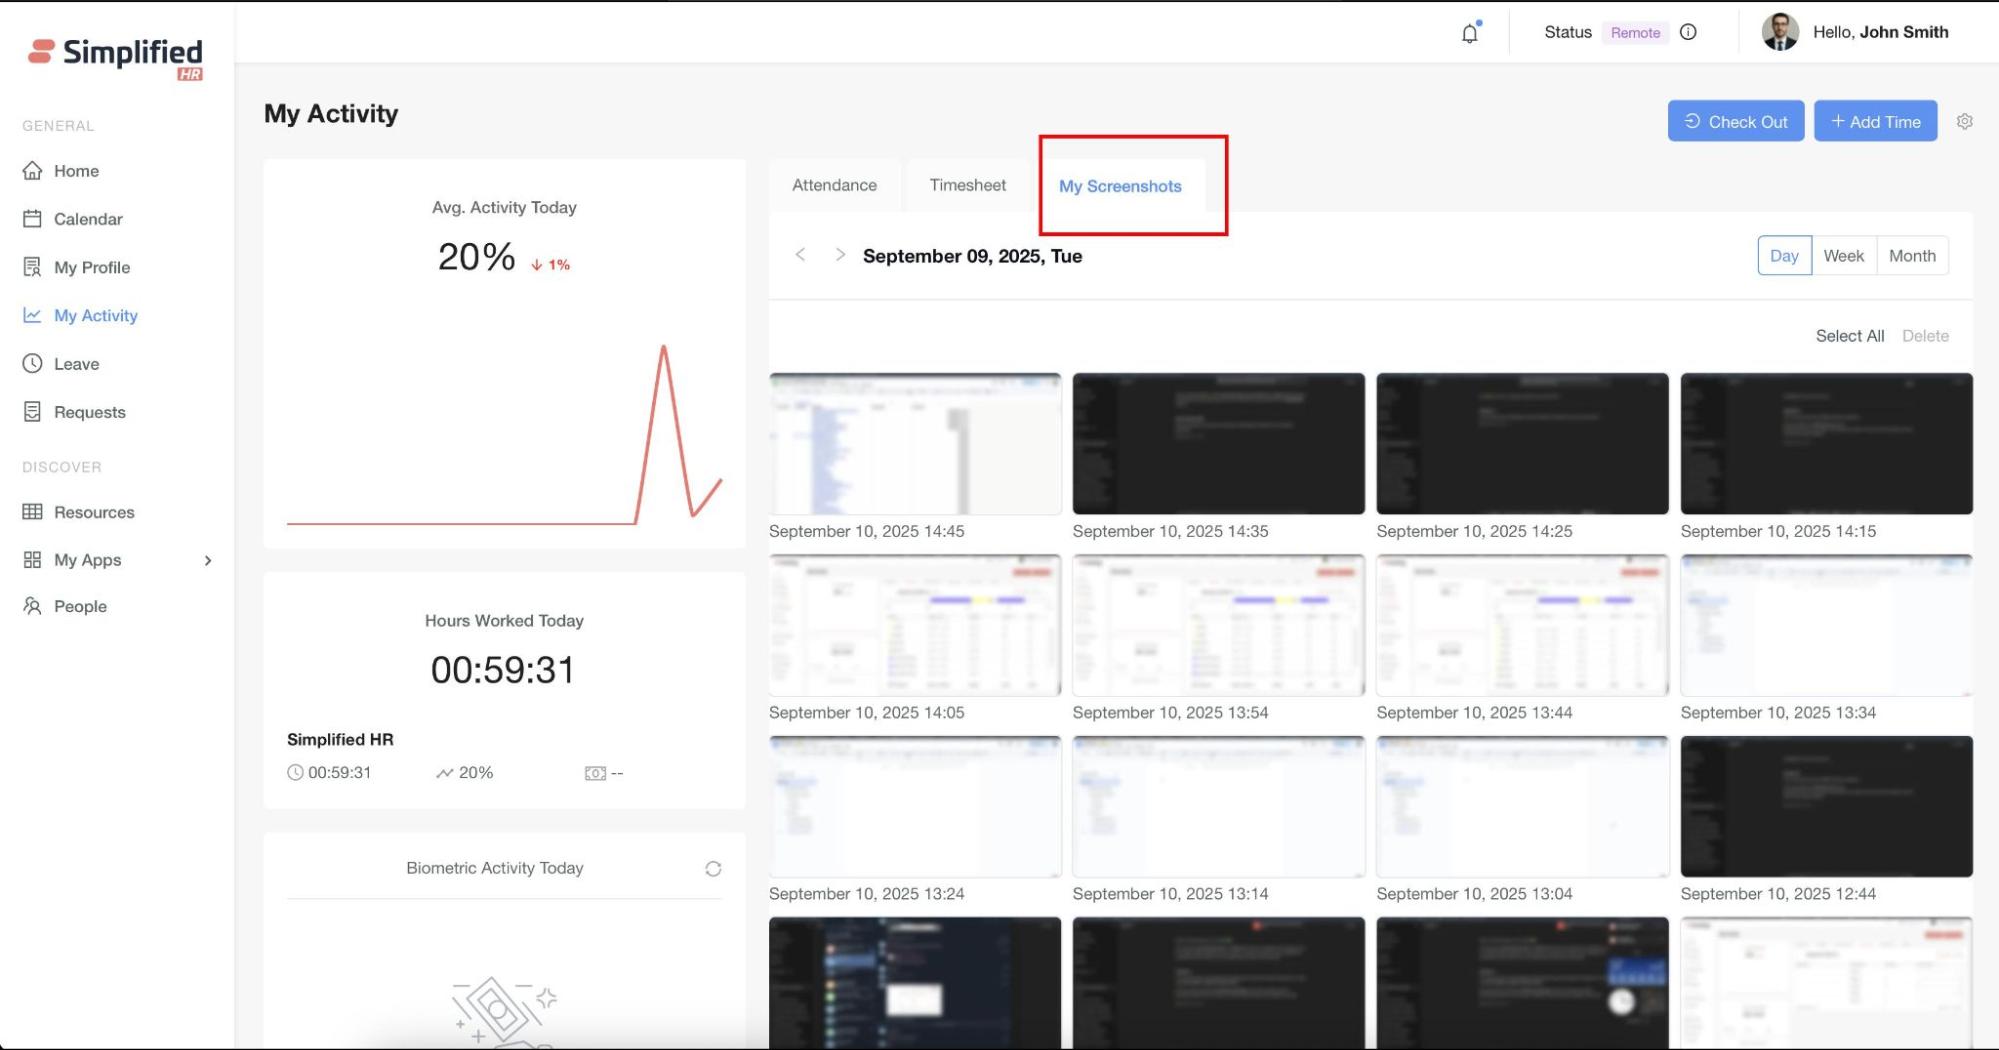This screenshot has height=1050, width=1999.
Task: Go to previous date with left arrow
Action: pyautogui.click(x=800, y=255)
